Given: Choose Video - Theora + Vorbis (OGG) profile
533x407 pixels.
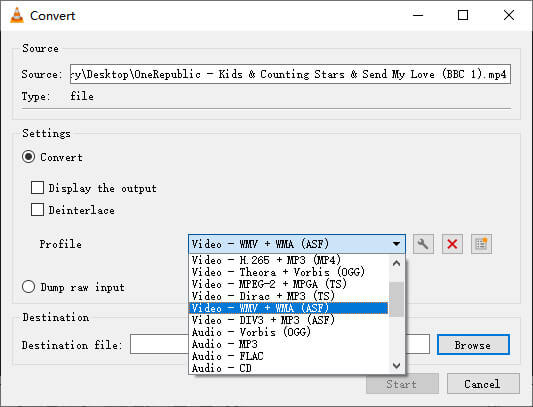Looking at the screenshot, I should 288,272.
